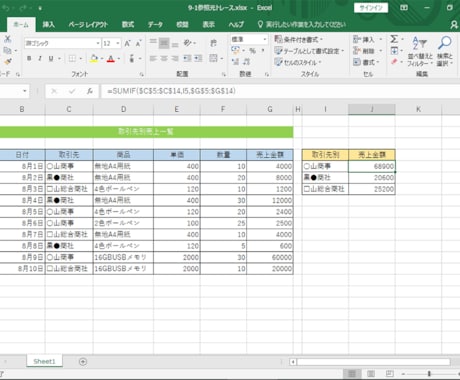Click the formula bar cancel X icon

[54, 91]
